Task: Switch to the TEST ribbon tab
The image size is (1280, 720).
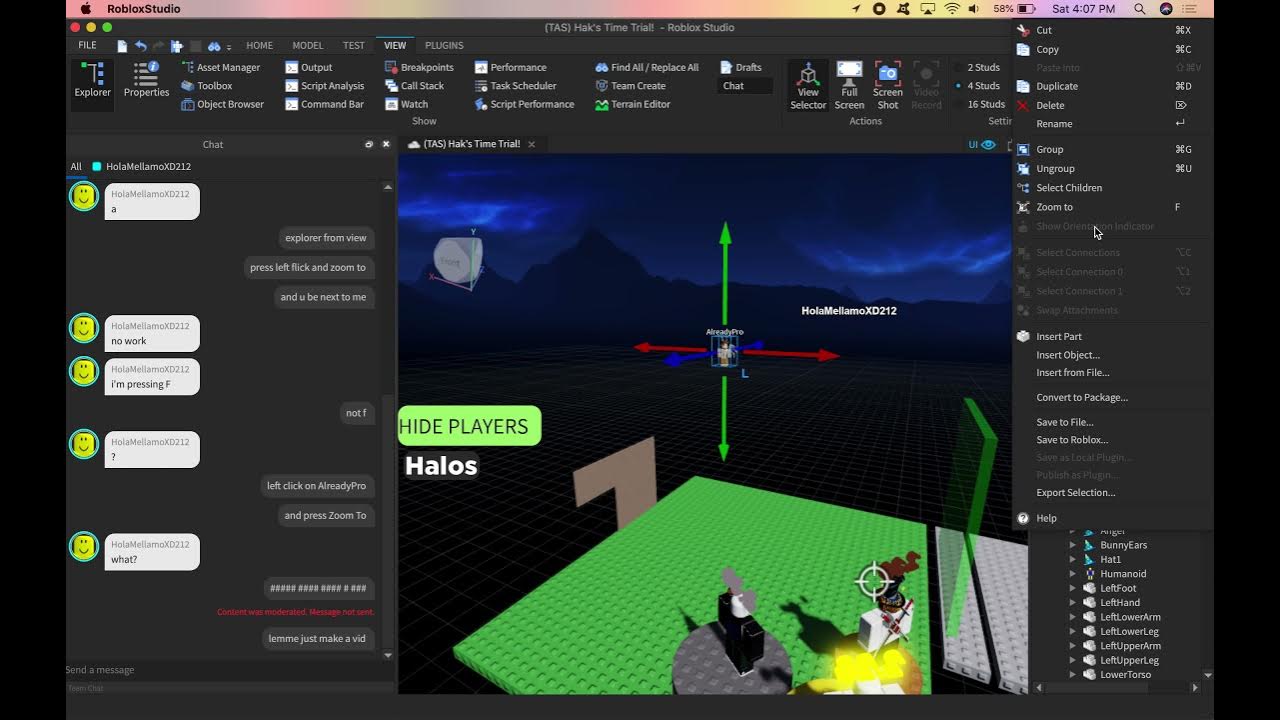Action: pos(353,46)
